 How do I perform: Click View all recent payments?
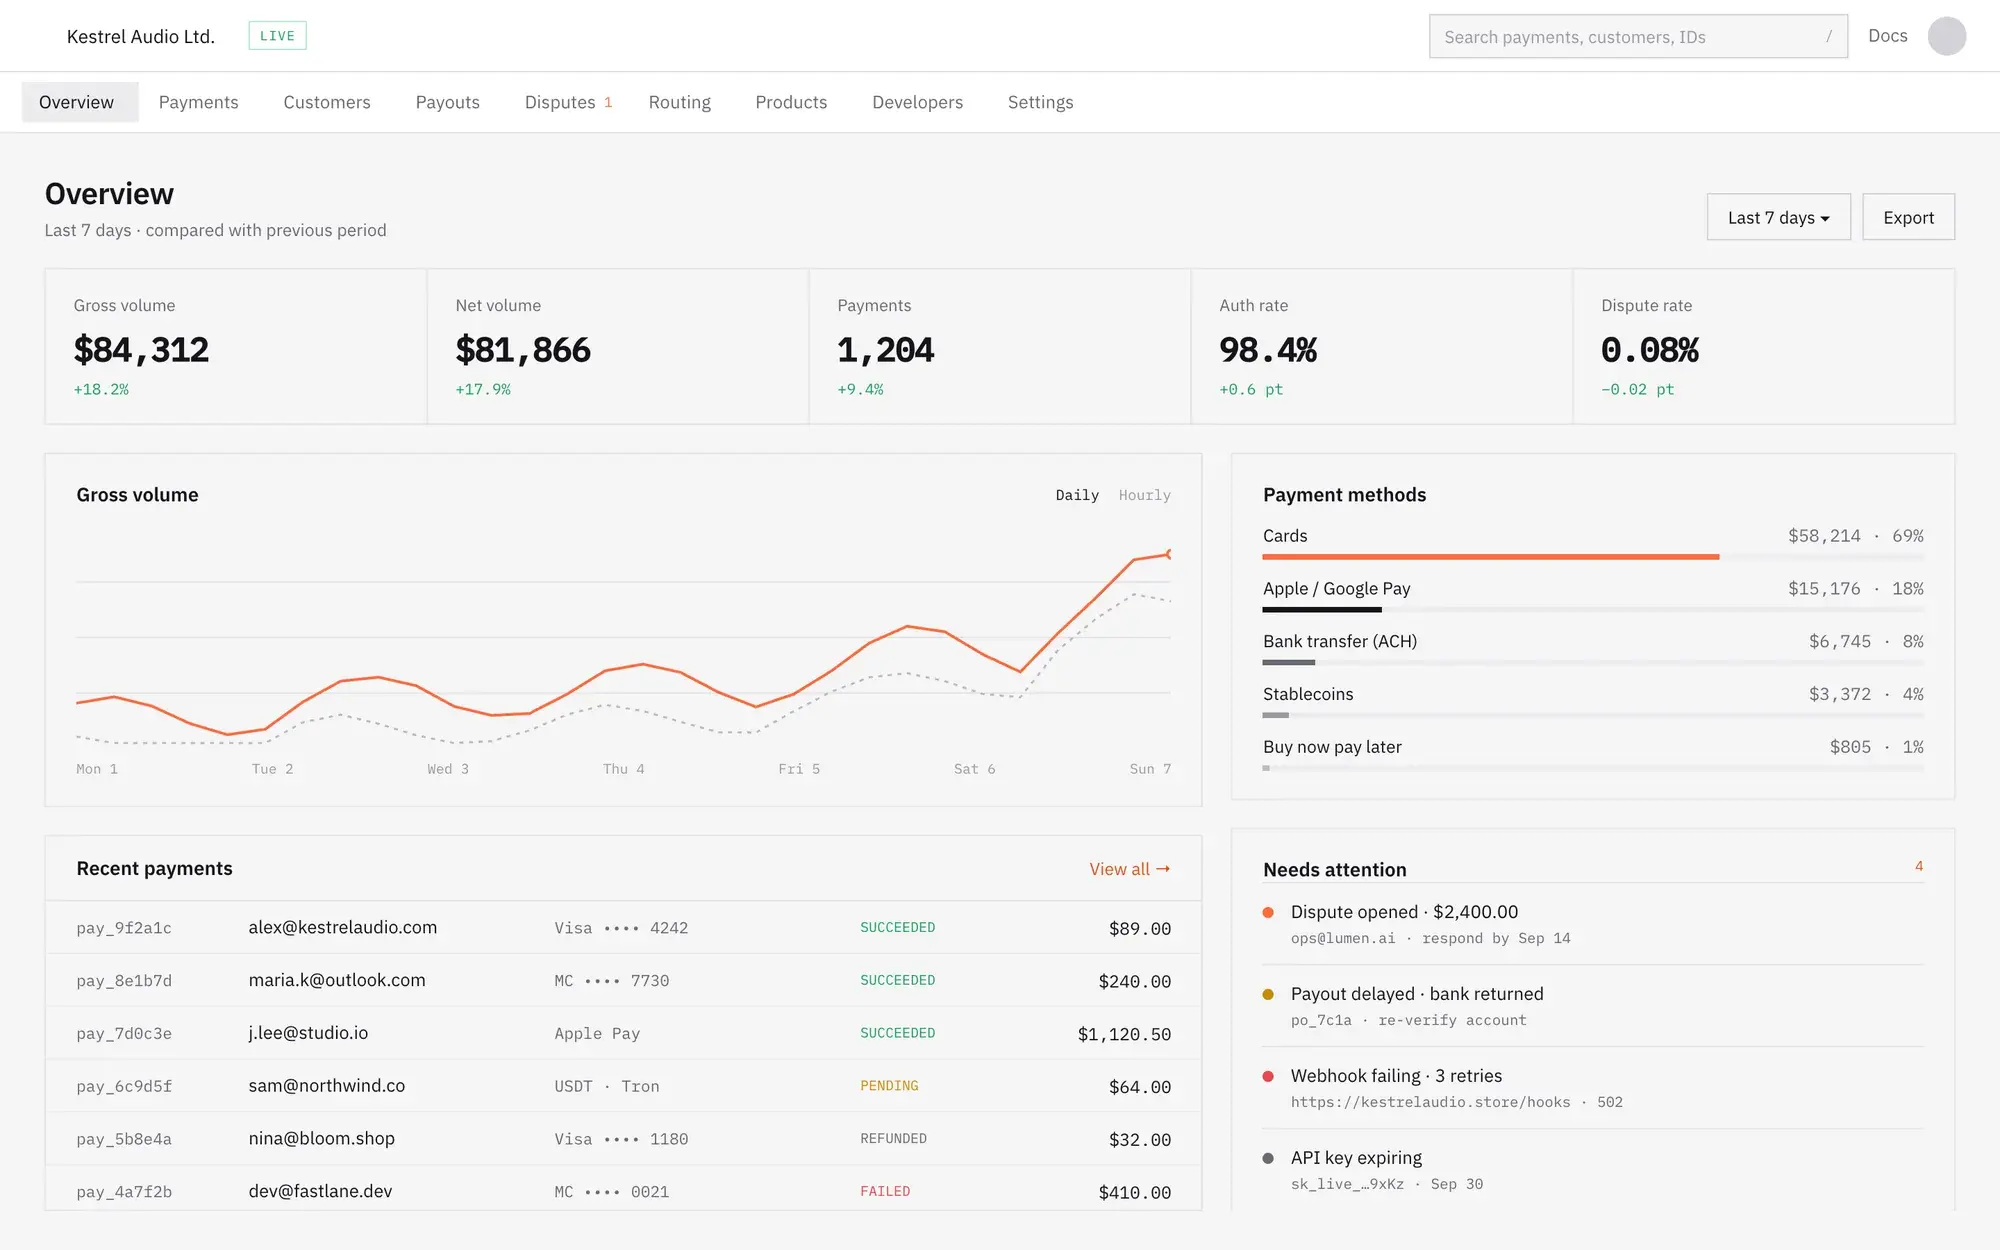tap(1129, 869)
